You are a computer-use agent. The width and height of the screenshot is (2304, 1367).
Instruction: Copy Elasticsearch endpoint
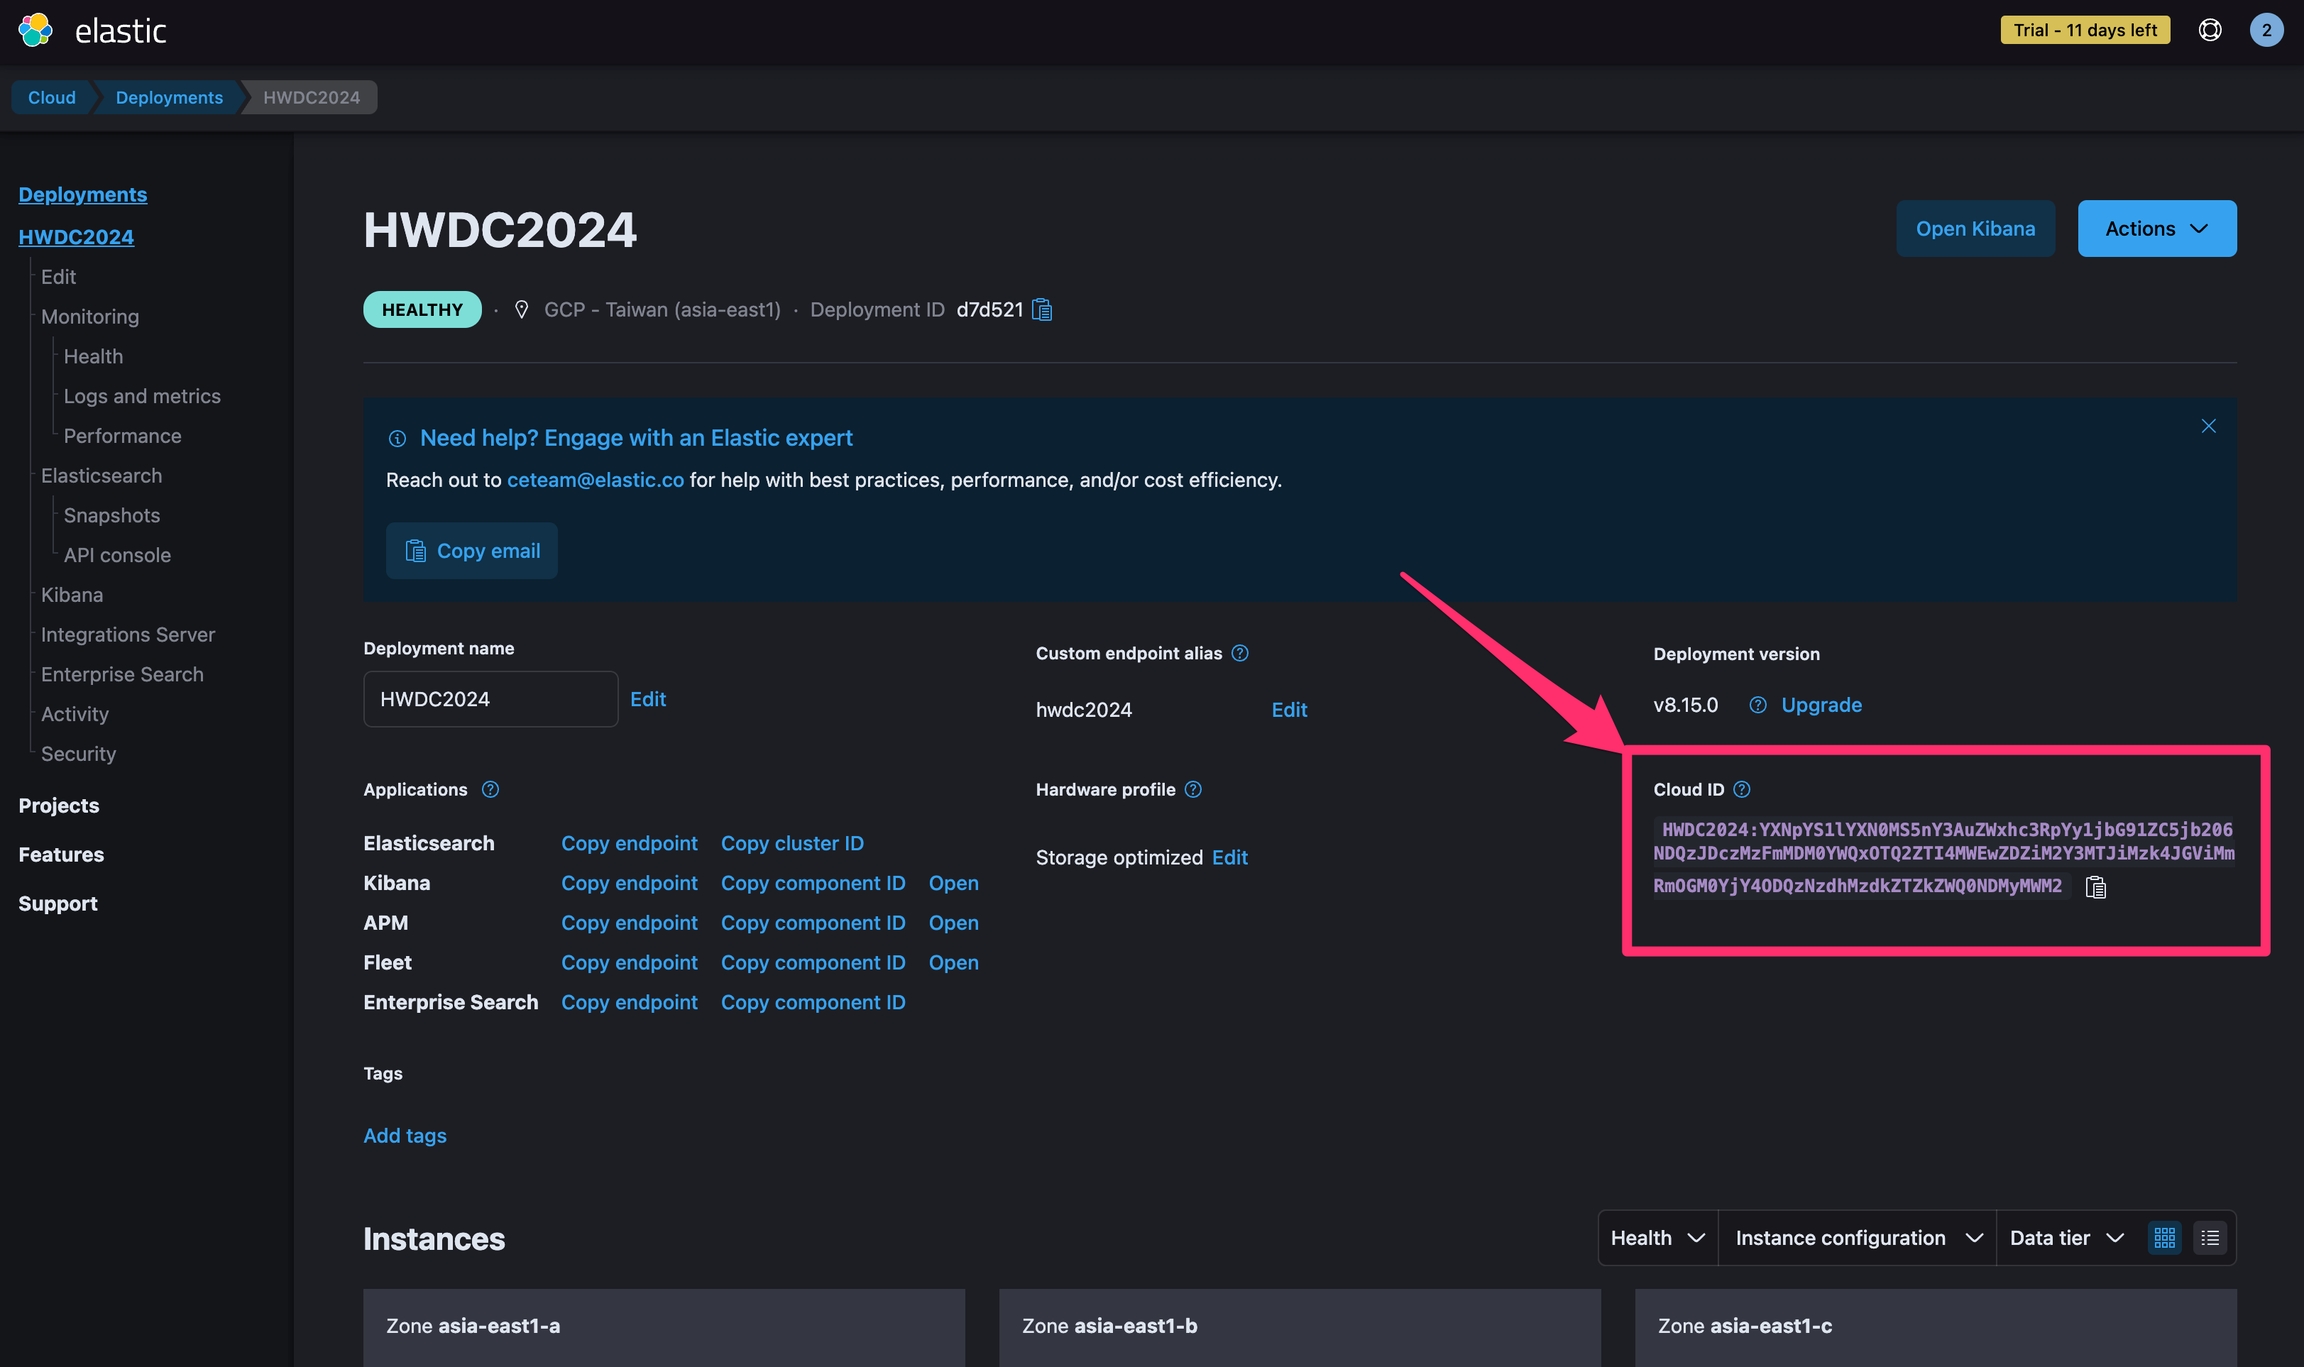629,843
